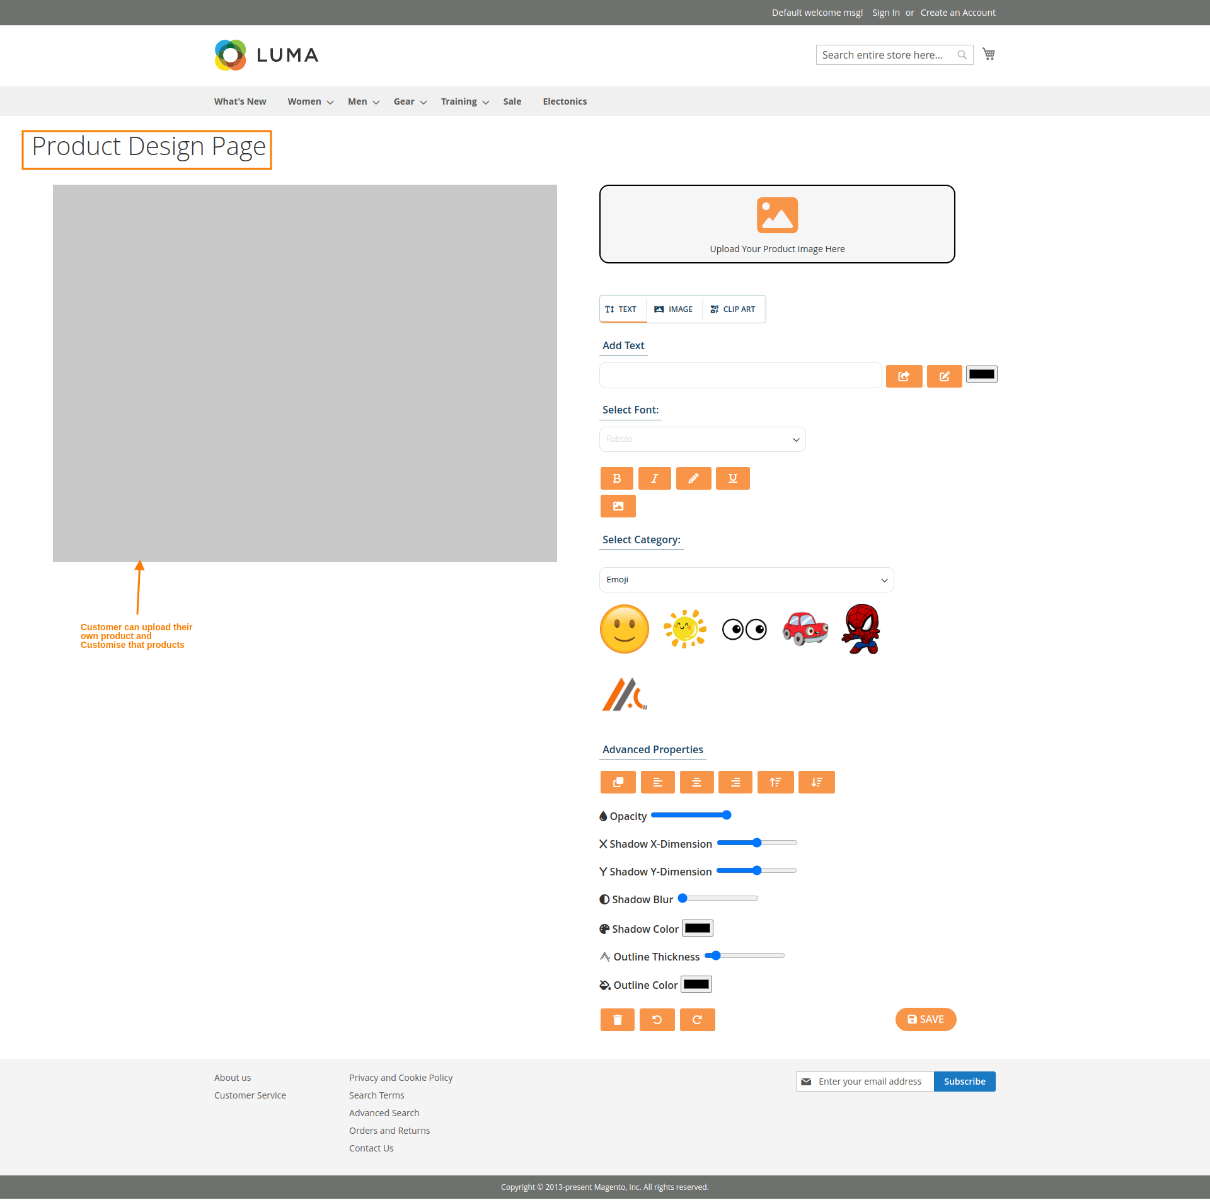Open the Shadow Color swatch

coord(697,928)
